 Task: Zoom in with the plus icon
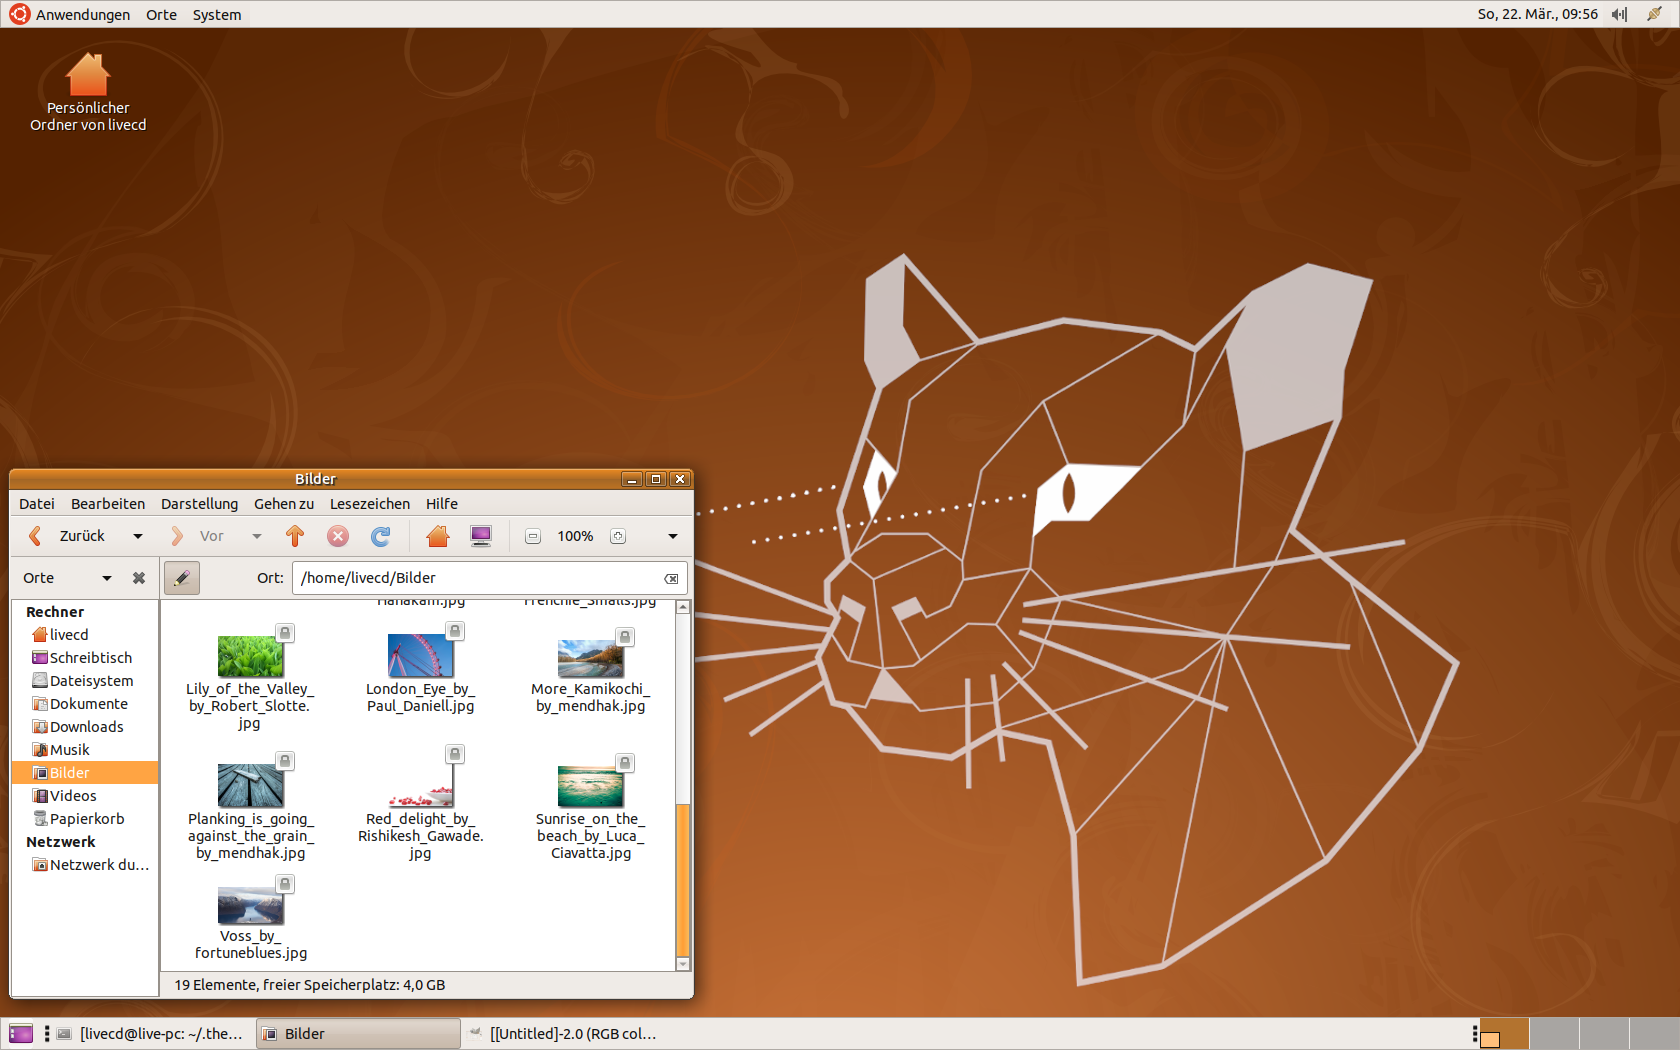coord(618,537)
